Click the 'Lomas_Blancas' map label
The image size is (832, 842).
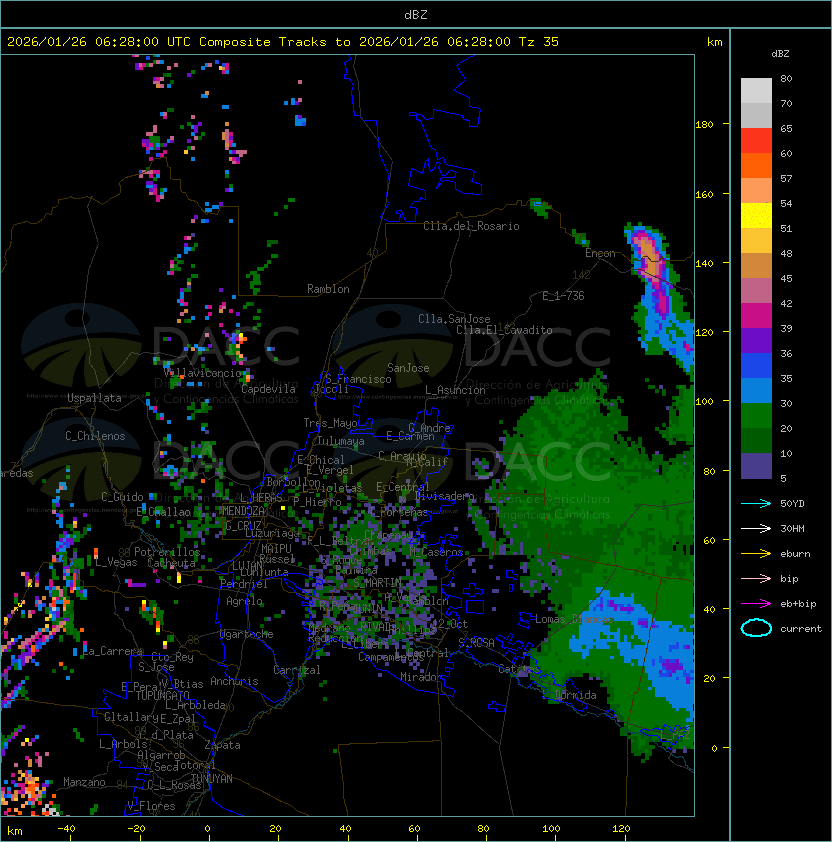[574, 619]
